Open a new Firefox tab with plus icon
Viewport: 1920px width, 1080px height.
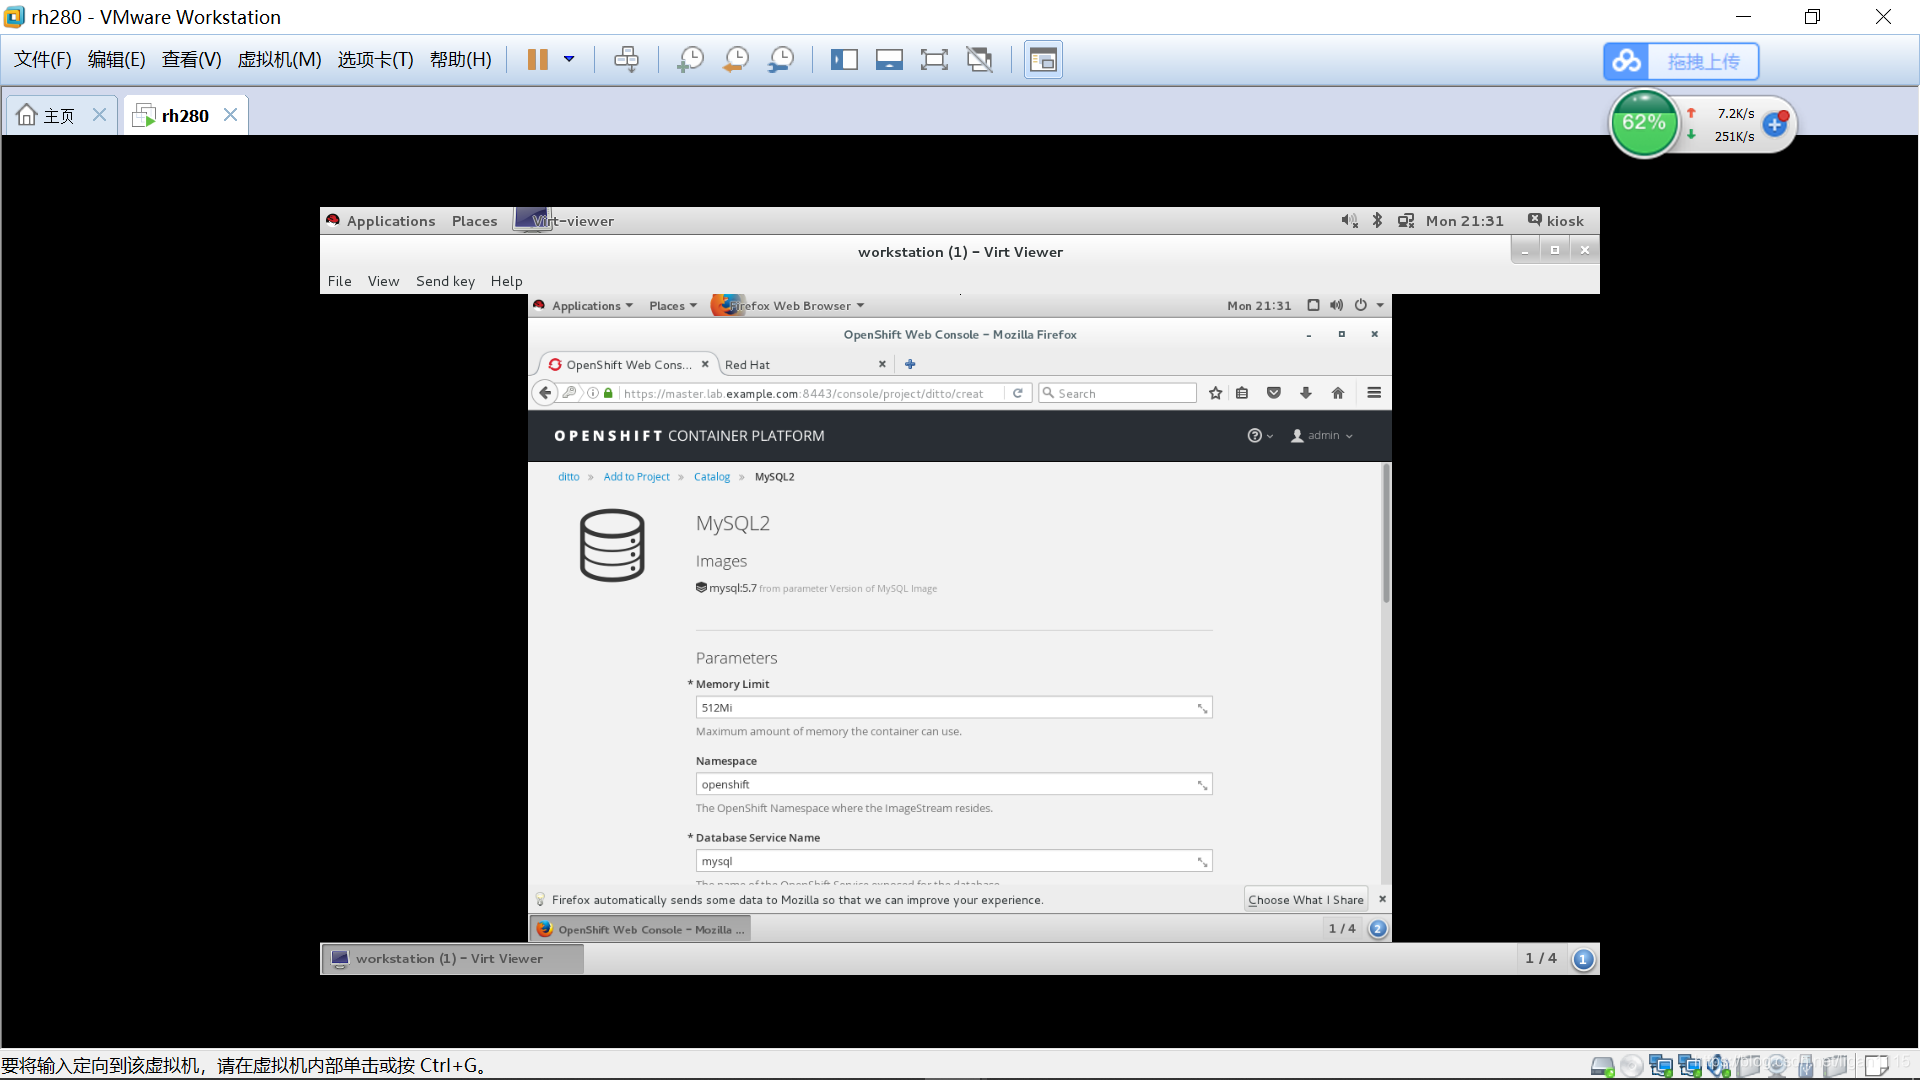click(x=910, y=364)
